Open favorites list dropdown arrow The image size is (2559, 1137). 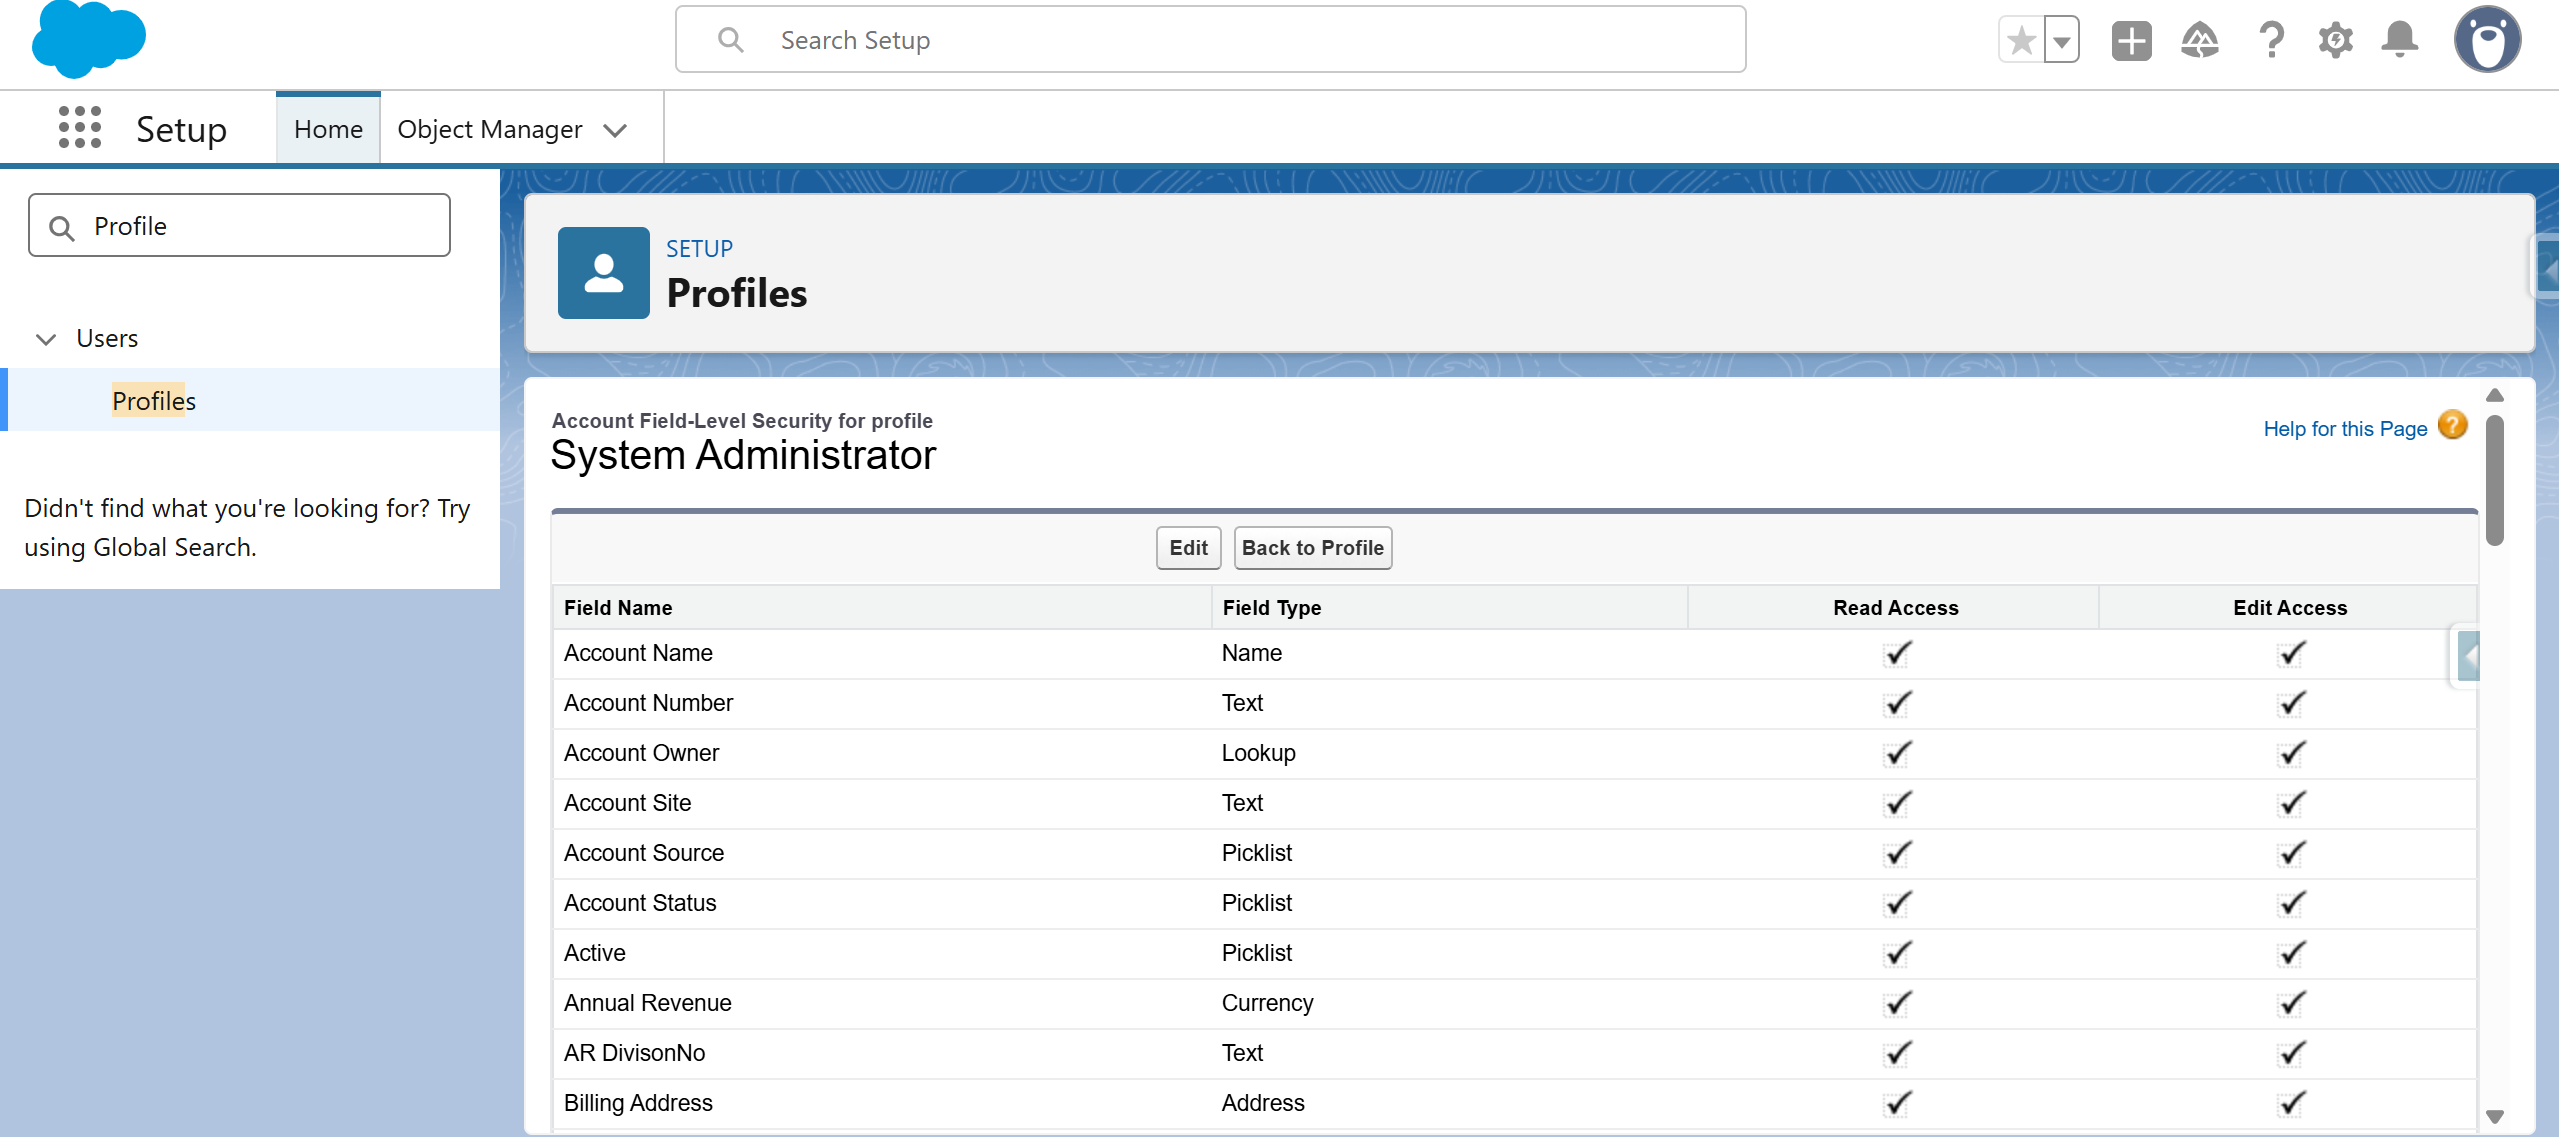2062,41
